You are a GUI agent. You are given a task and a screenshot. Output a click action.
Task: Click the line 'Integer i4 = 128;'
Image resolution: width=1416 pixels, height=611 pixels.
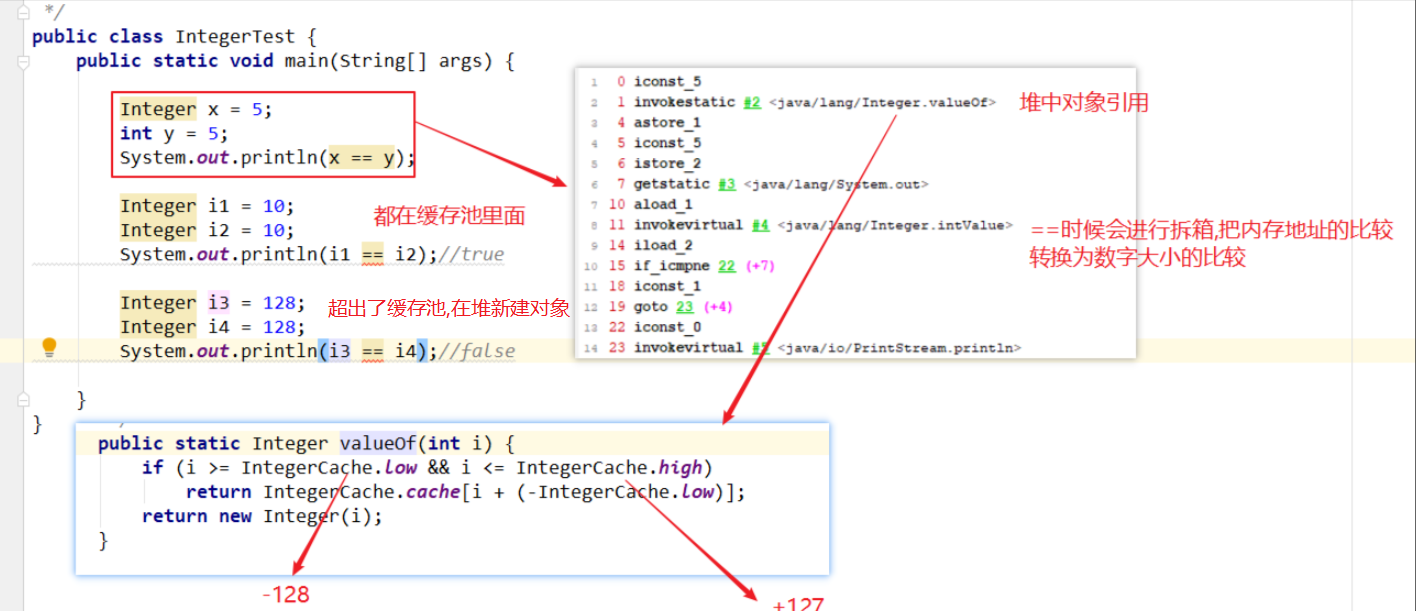coord(212,327)
